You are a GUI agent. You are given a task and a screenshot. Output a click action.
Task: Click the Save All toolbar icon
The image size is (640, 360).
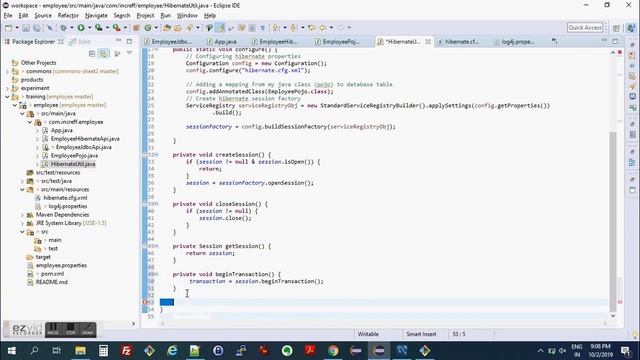[x=37, y=28]
